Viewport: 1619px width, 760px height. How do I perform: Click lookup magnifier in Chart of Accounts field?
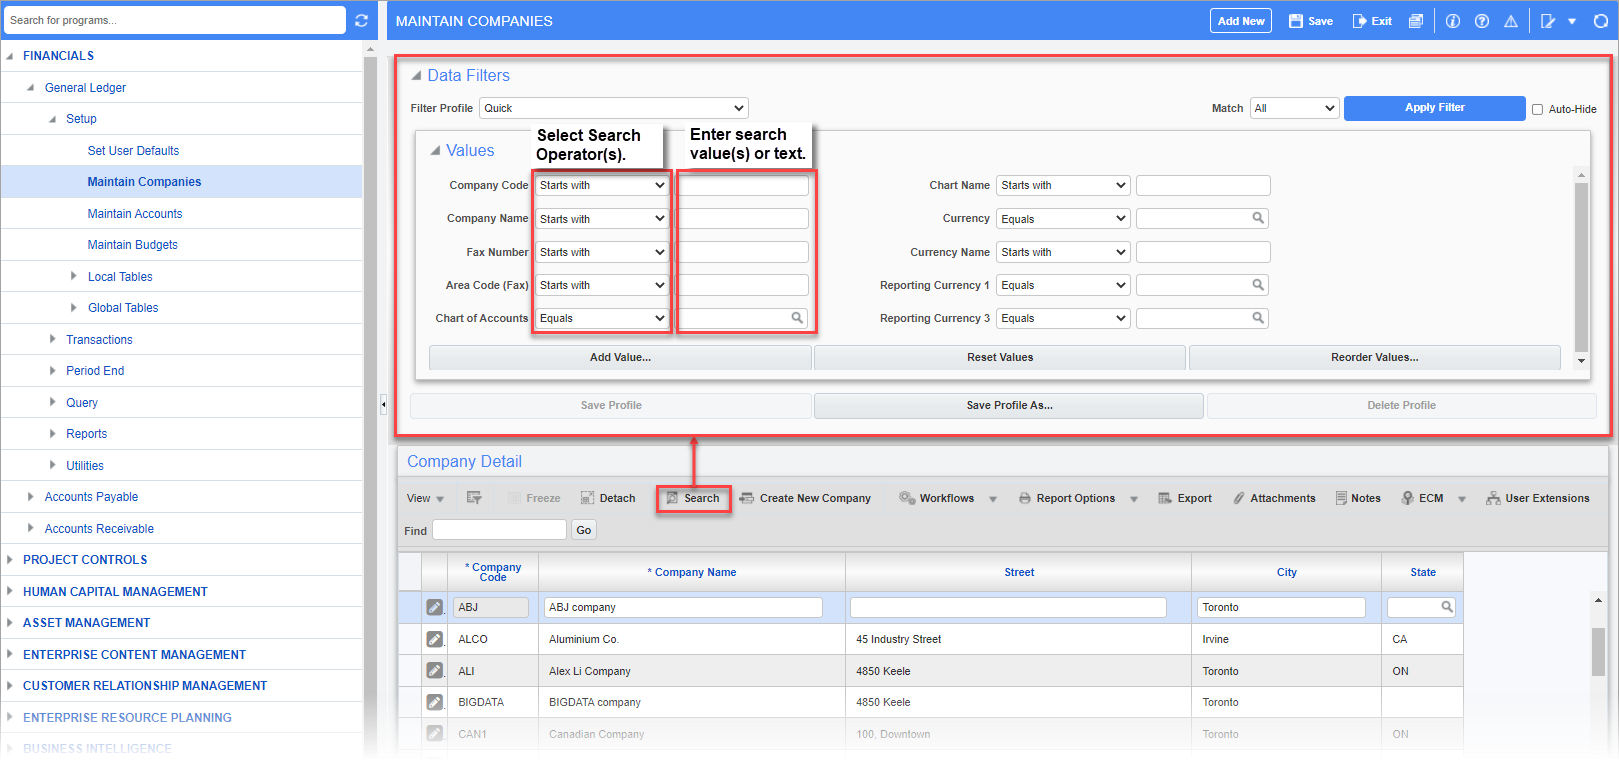[797, 318]
